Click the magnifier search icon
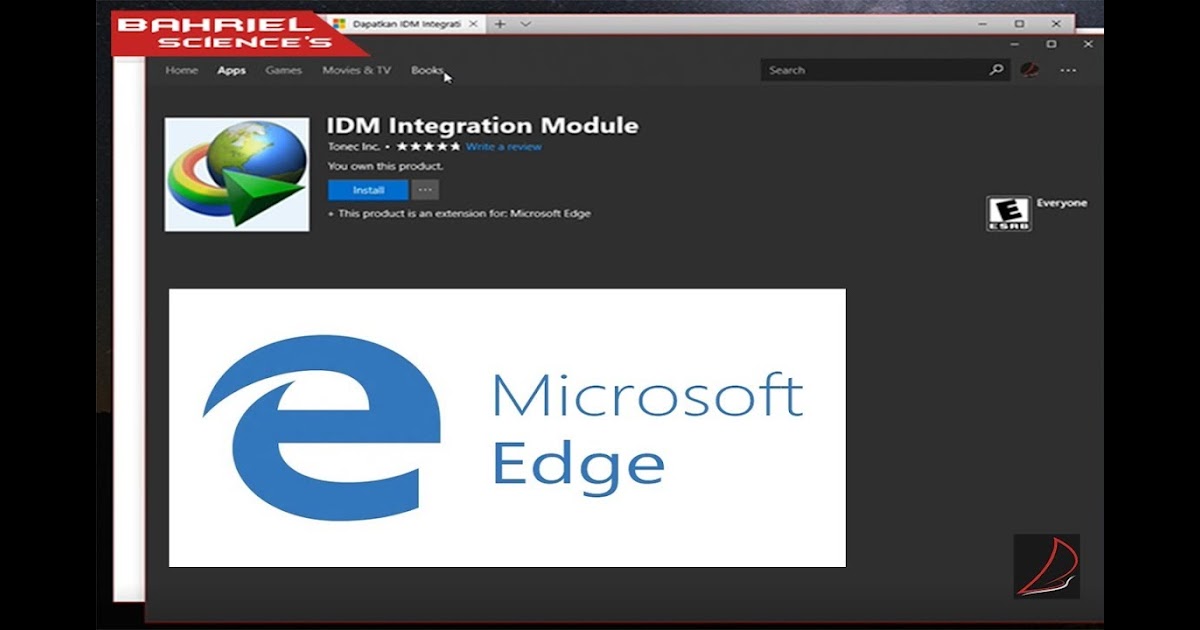 [996, 70]
